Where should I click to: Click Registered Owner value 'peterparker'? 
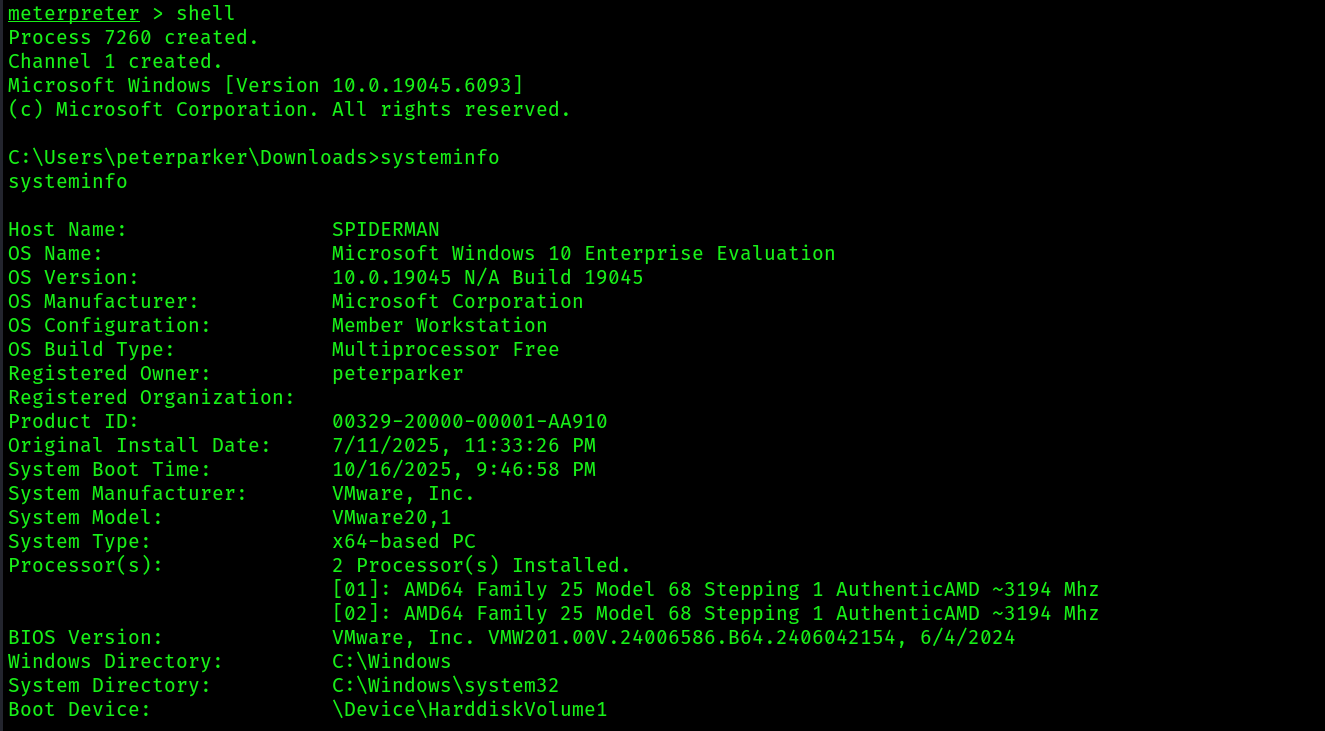398,374
